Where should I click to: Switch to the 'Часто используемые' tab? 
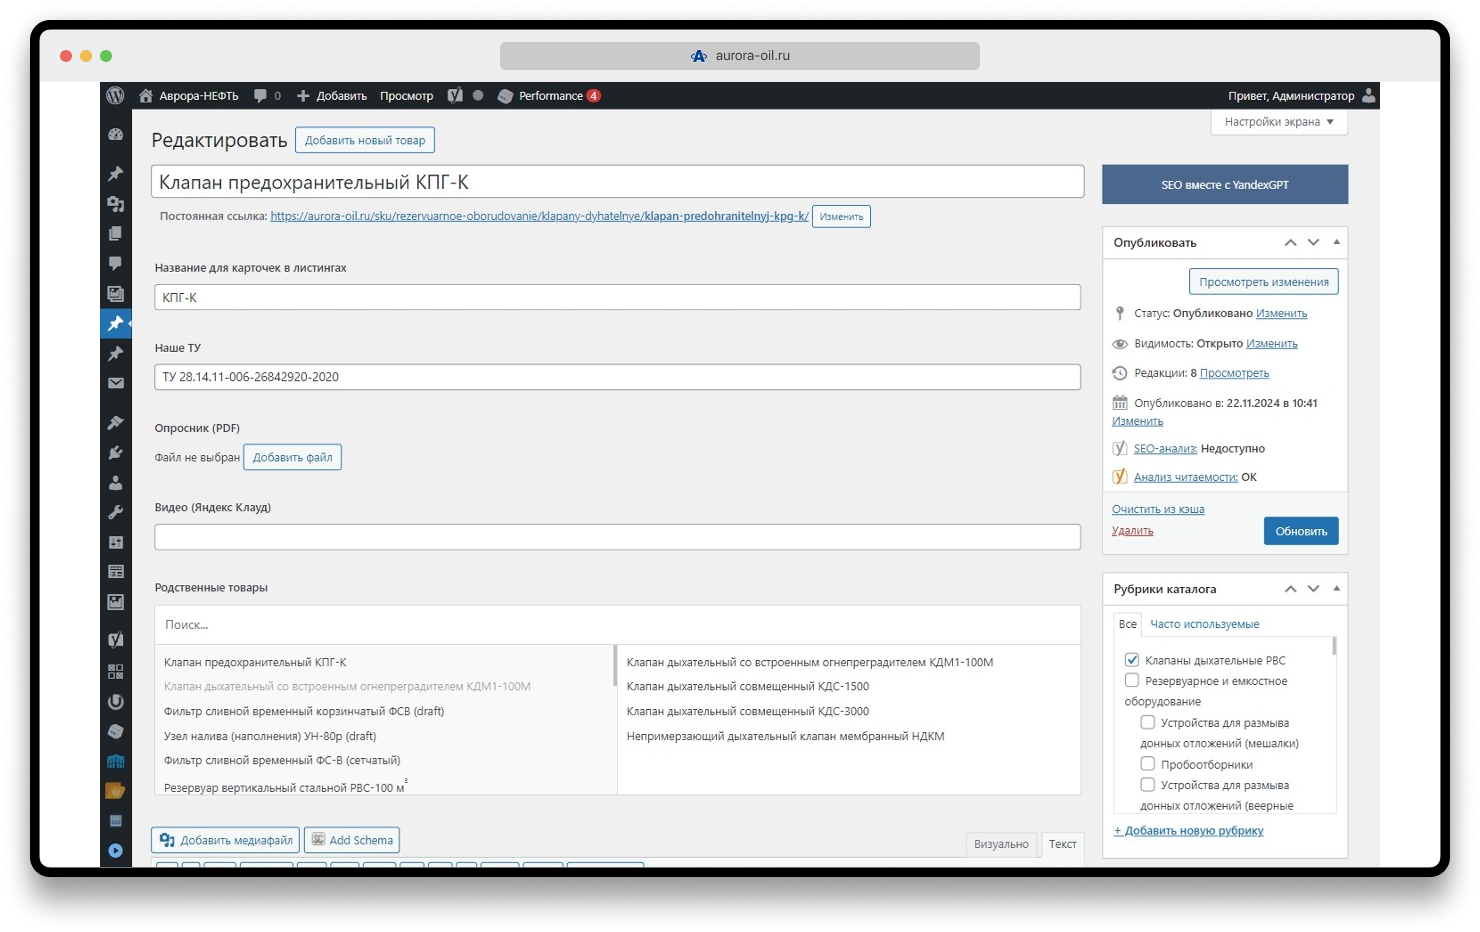point(1204,624)
